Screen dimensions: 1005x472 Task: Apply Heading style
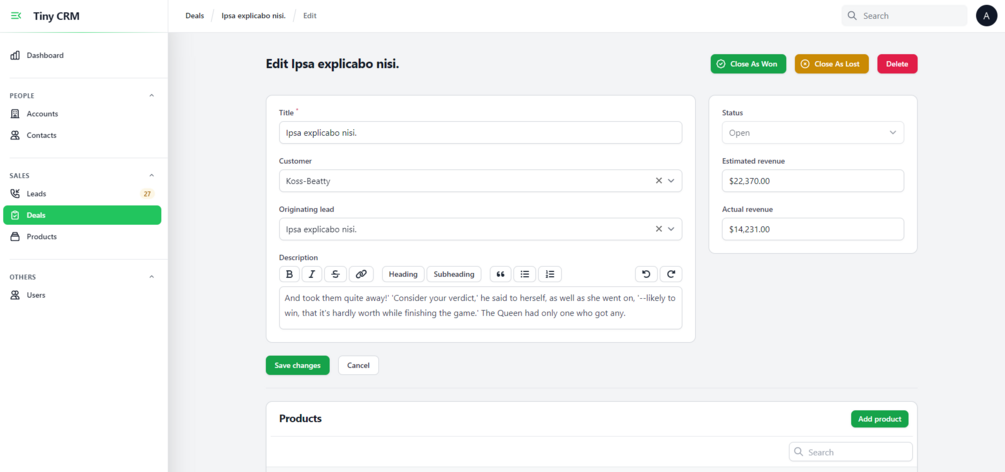point(403,274)
